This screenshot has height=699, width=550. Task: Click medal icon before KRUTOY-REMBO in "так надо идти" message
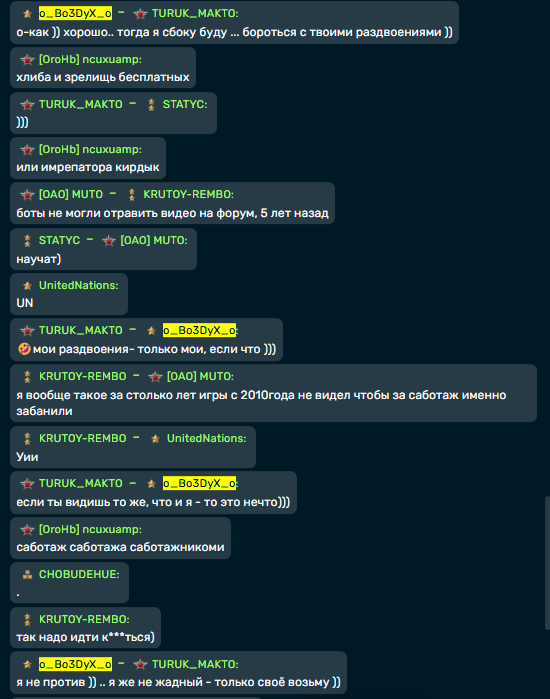(27, 620)
